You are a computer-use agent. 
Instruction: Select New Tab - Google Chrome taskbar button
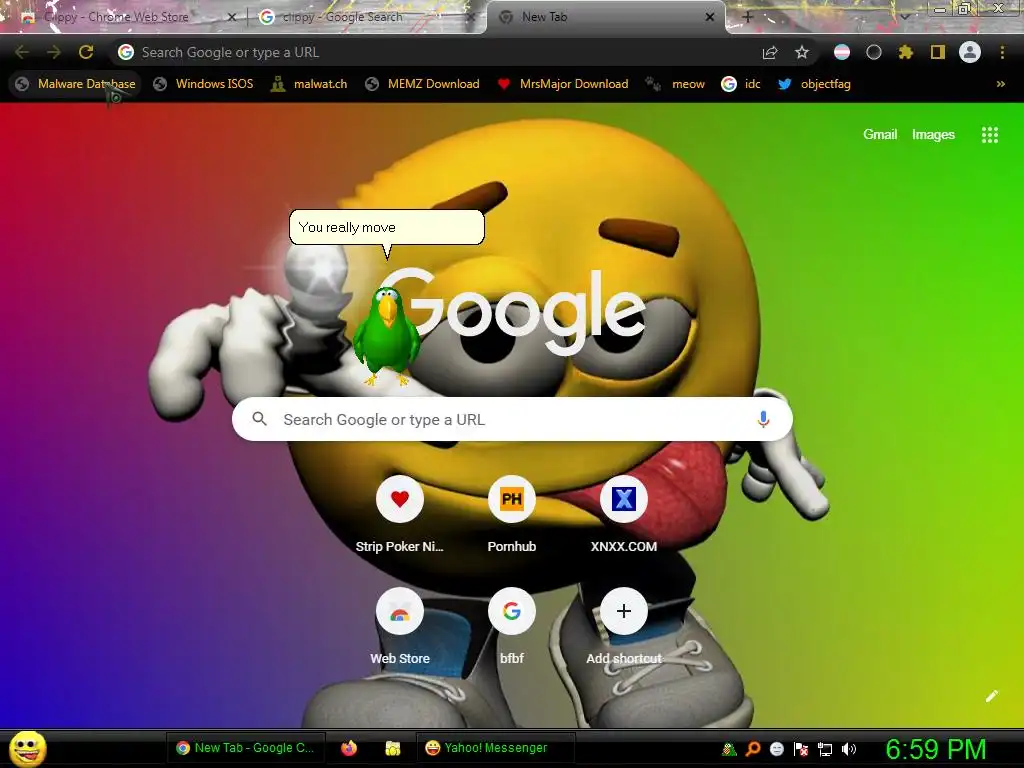(246, 748)
